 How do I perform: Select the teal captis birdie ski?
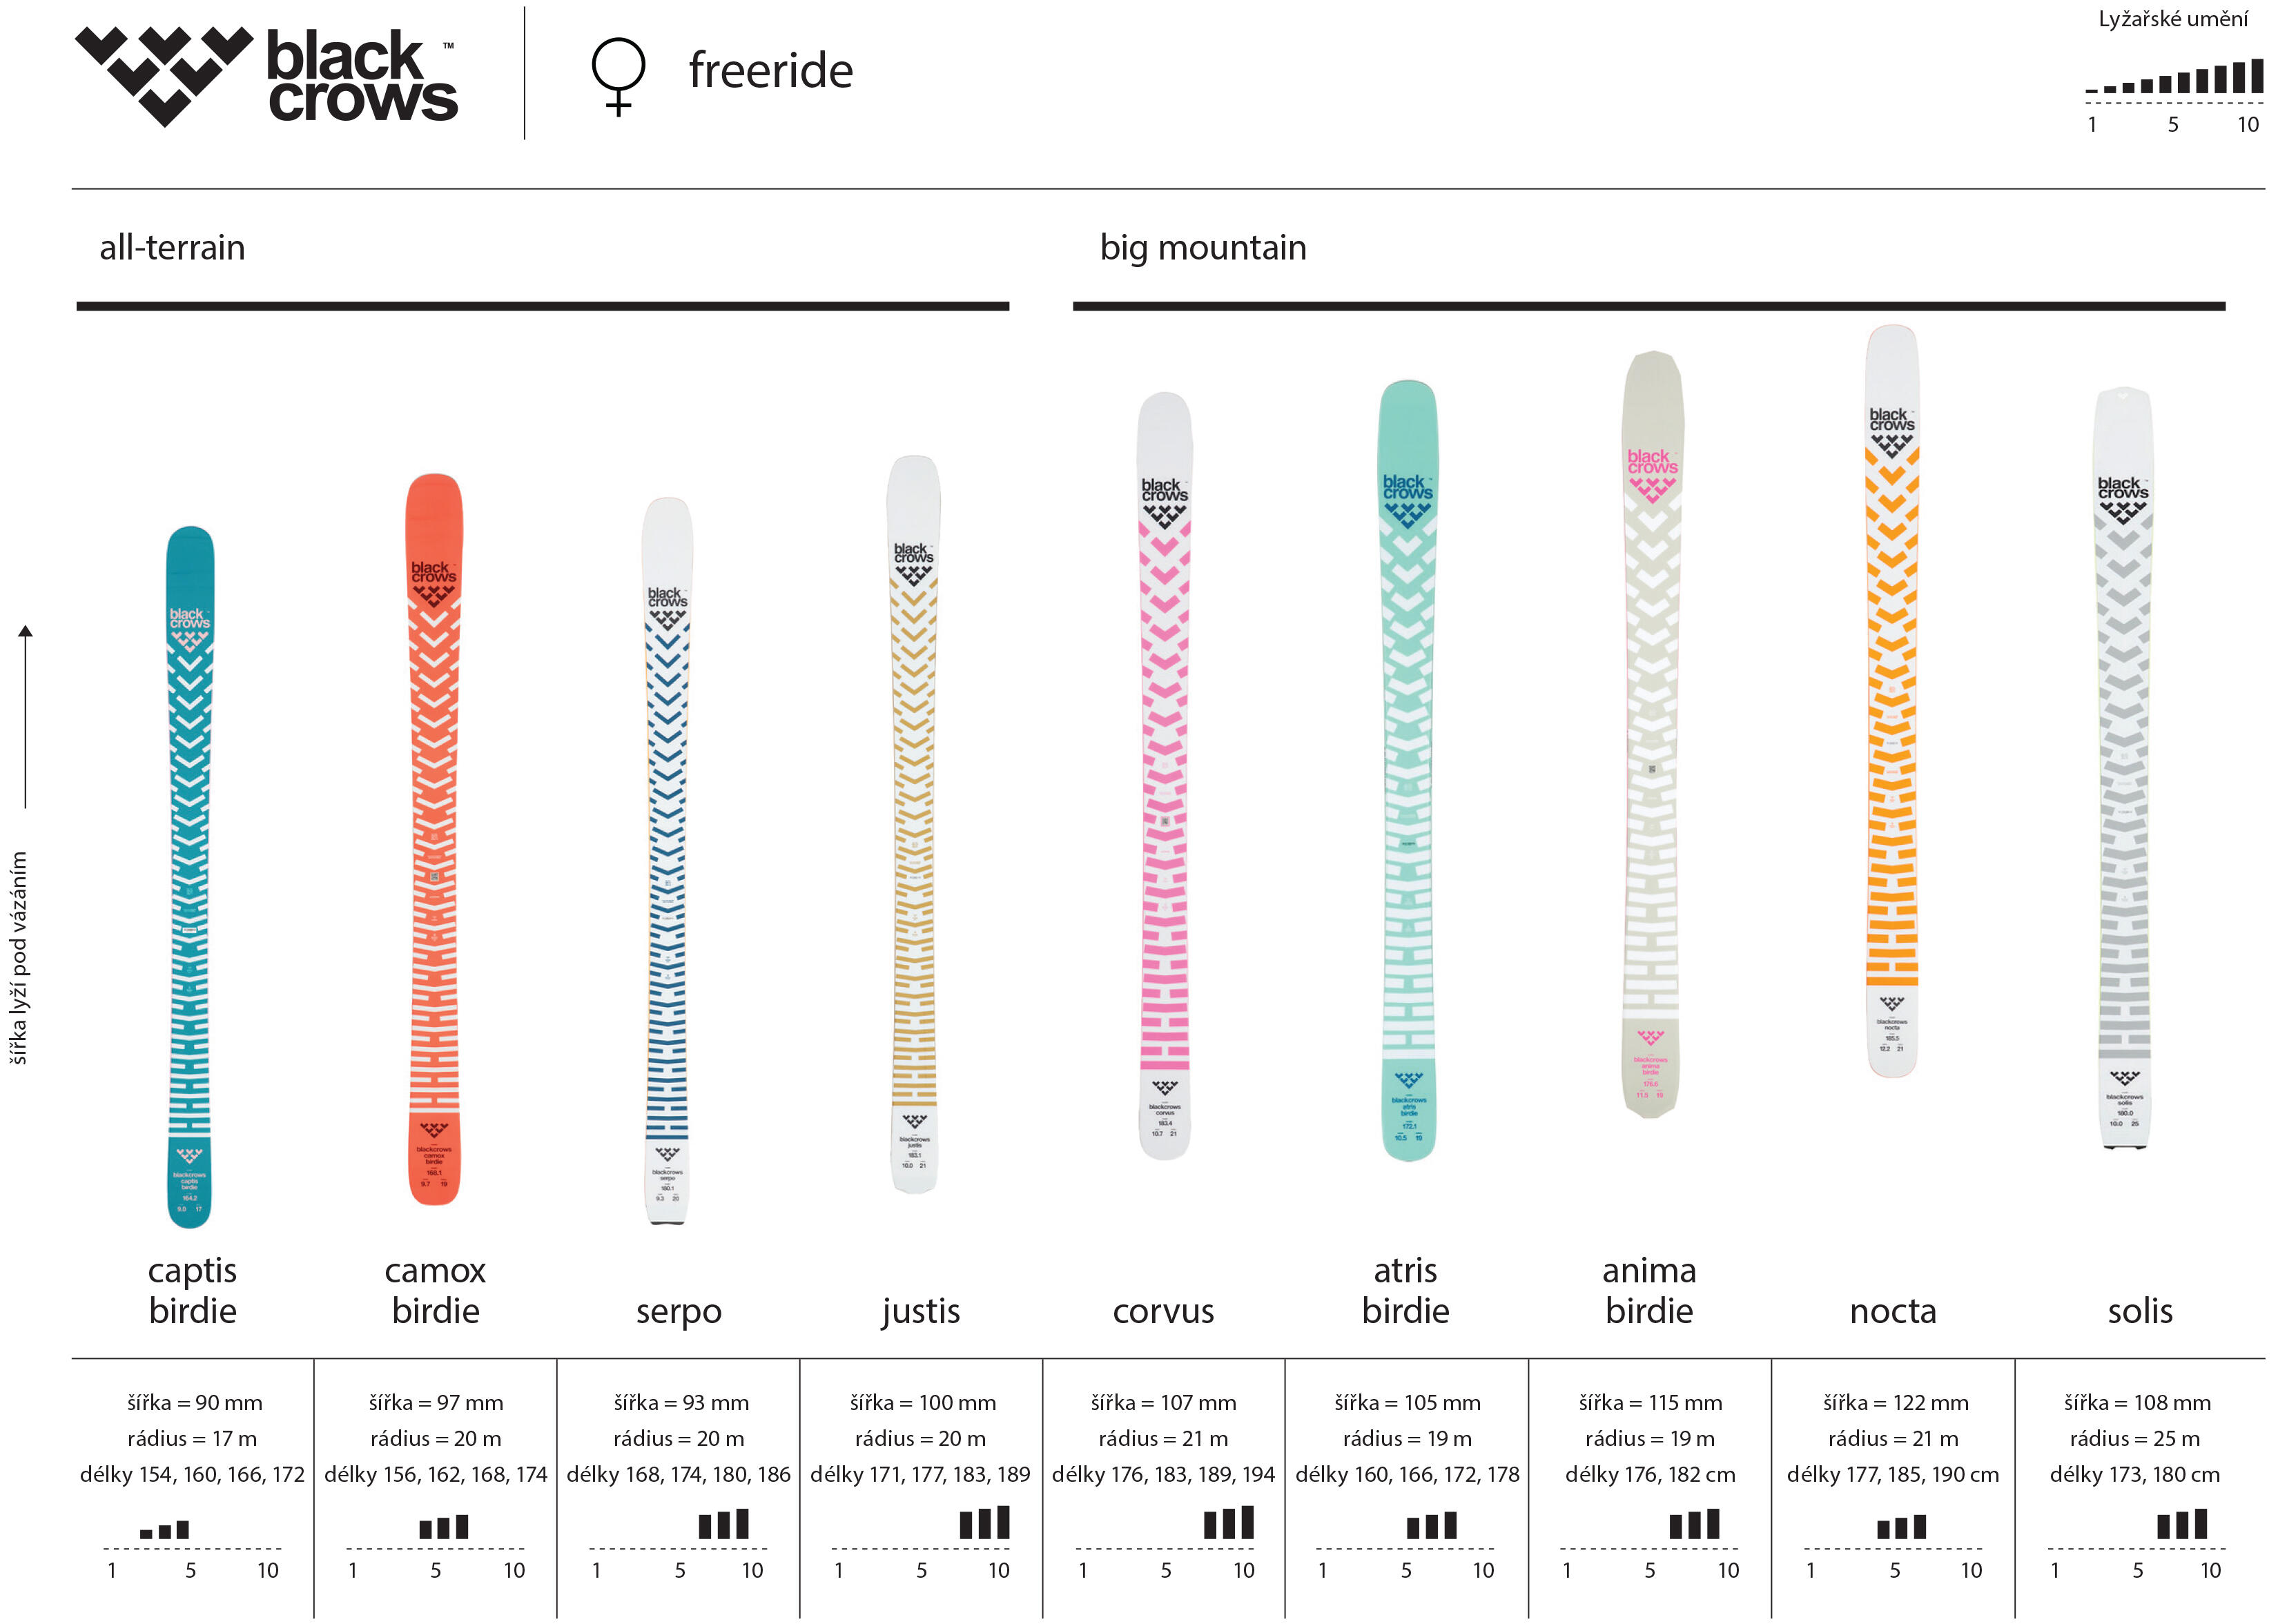pyautogui.click(x=189, y=875)
